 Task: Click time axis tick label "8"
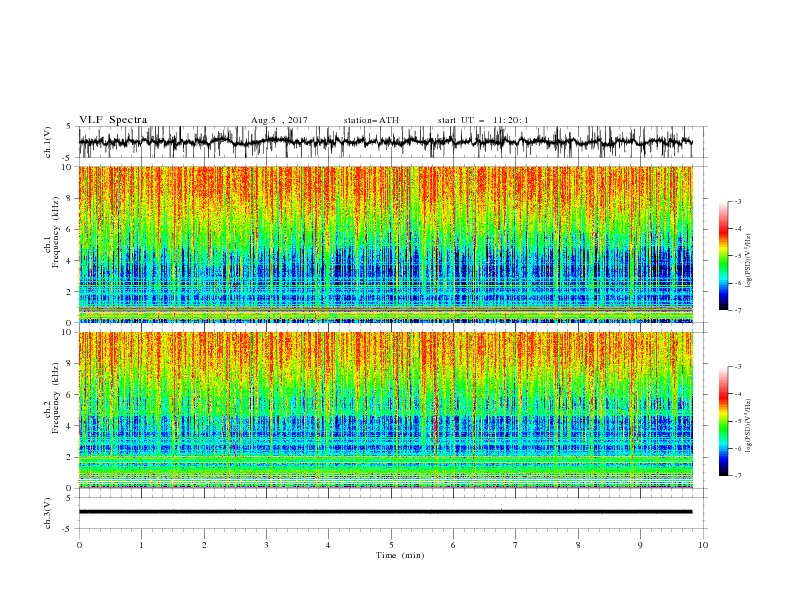tap(578, 545)
